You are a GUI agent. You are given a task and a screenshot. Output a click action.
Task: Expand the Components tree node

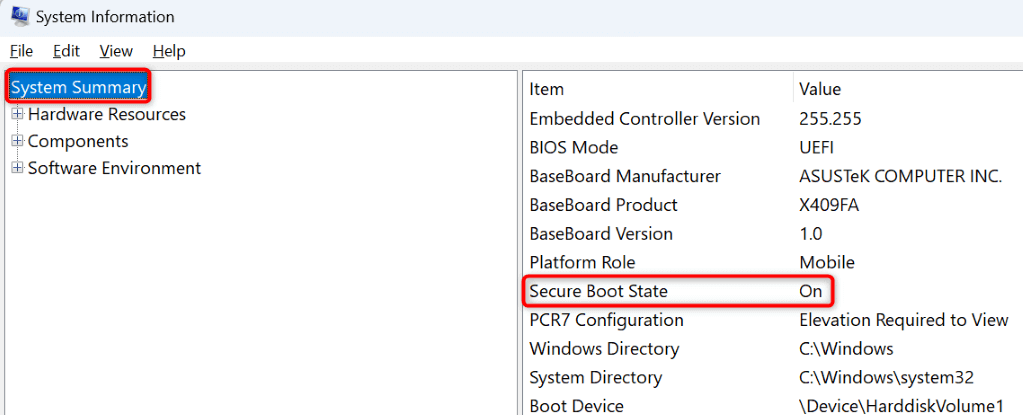(x=17, y=141)
